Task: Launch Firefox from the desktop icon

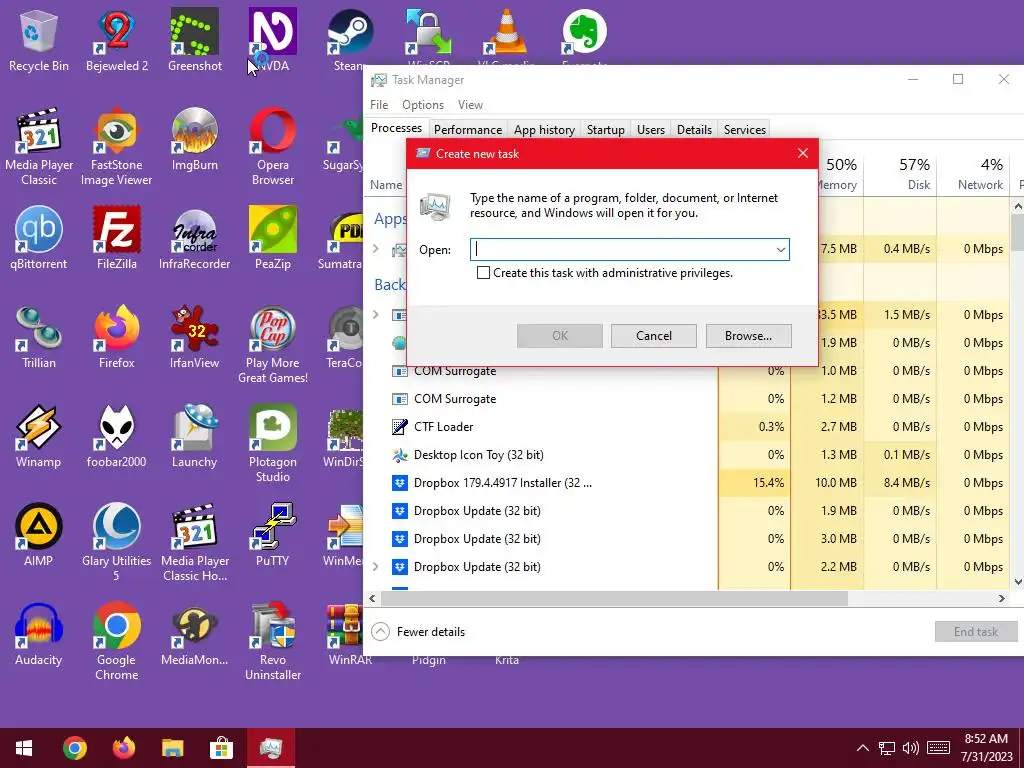Action: 117,337
